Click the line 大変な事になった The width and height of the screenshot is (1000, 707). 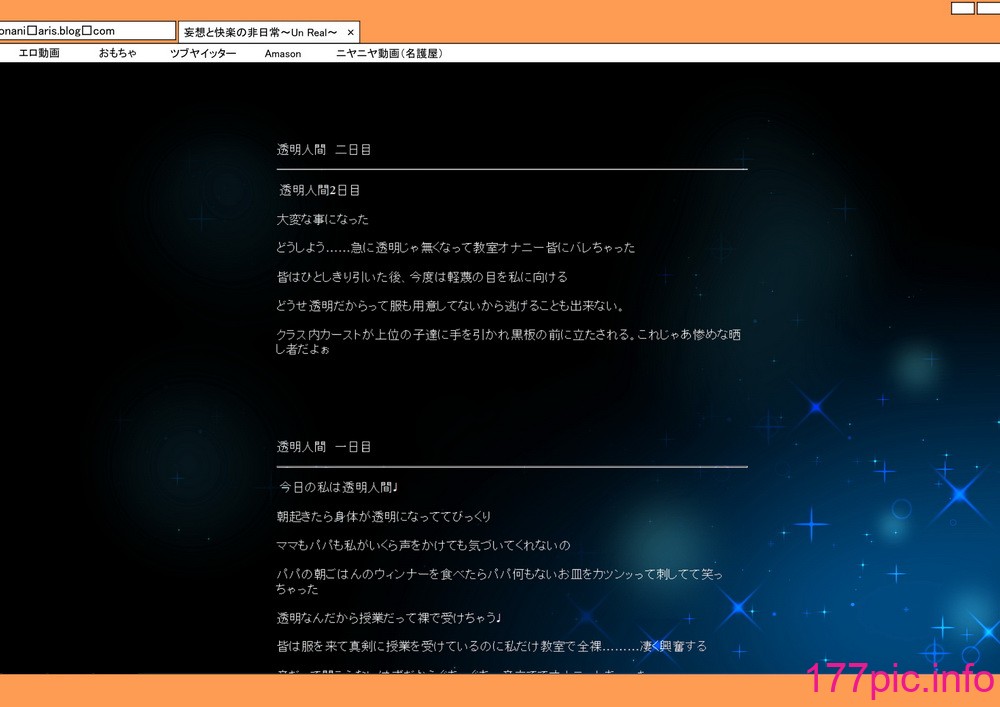pos(323,220)
